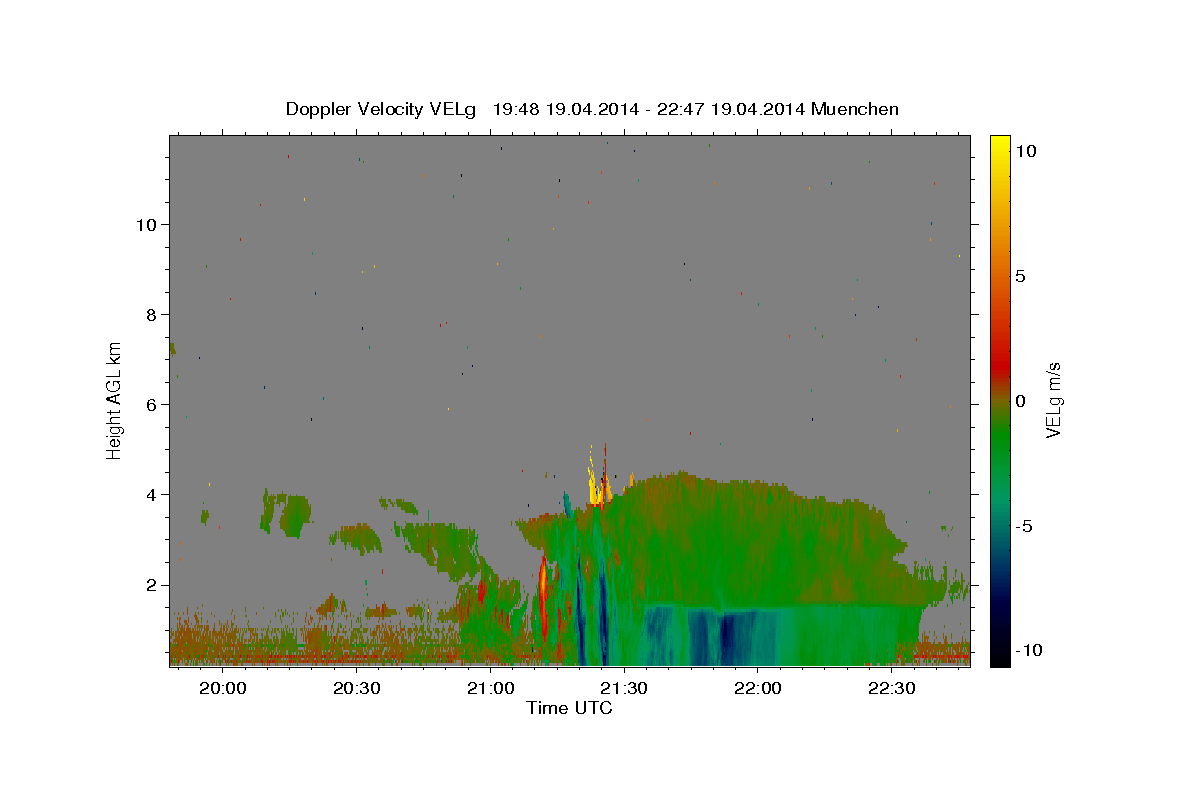The height and width of the screenshot is (800, 1200).
Task: Click the colorbar tick label '5'
Action: [1020, 276]
